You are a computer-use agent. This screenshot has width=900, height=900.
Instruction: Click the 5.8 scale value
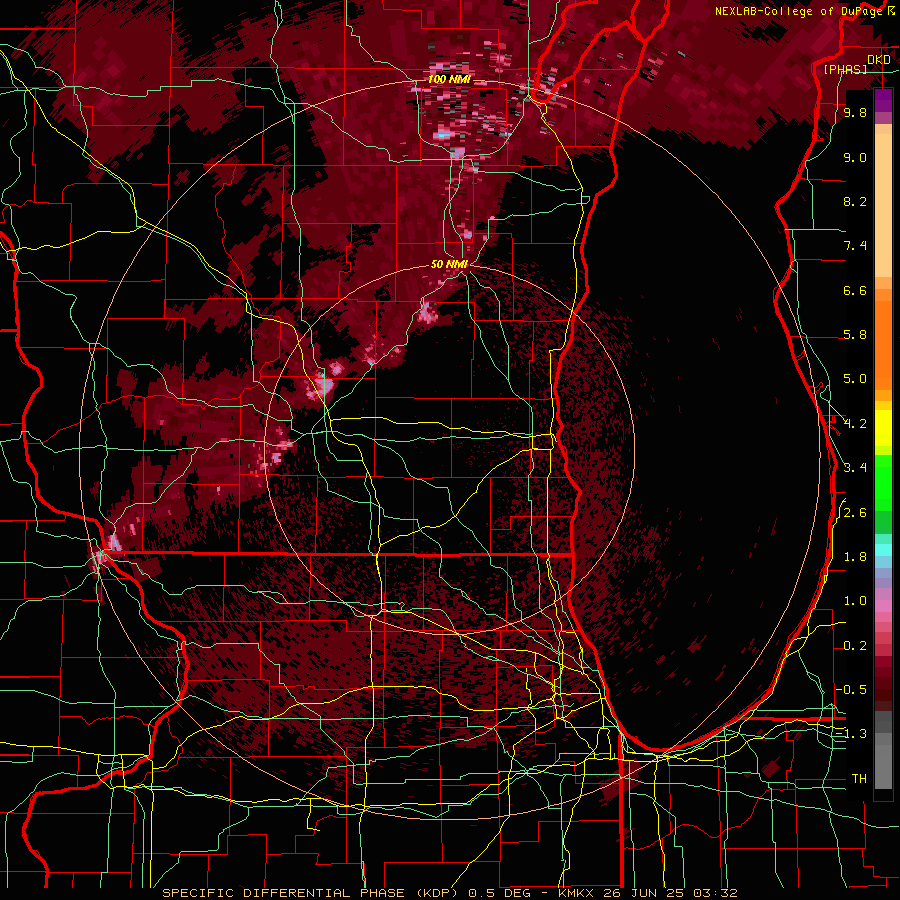coord(855,335)
